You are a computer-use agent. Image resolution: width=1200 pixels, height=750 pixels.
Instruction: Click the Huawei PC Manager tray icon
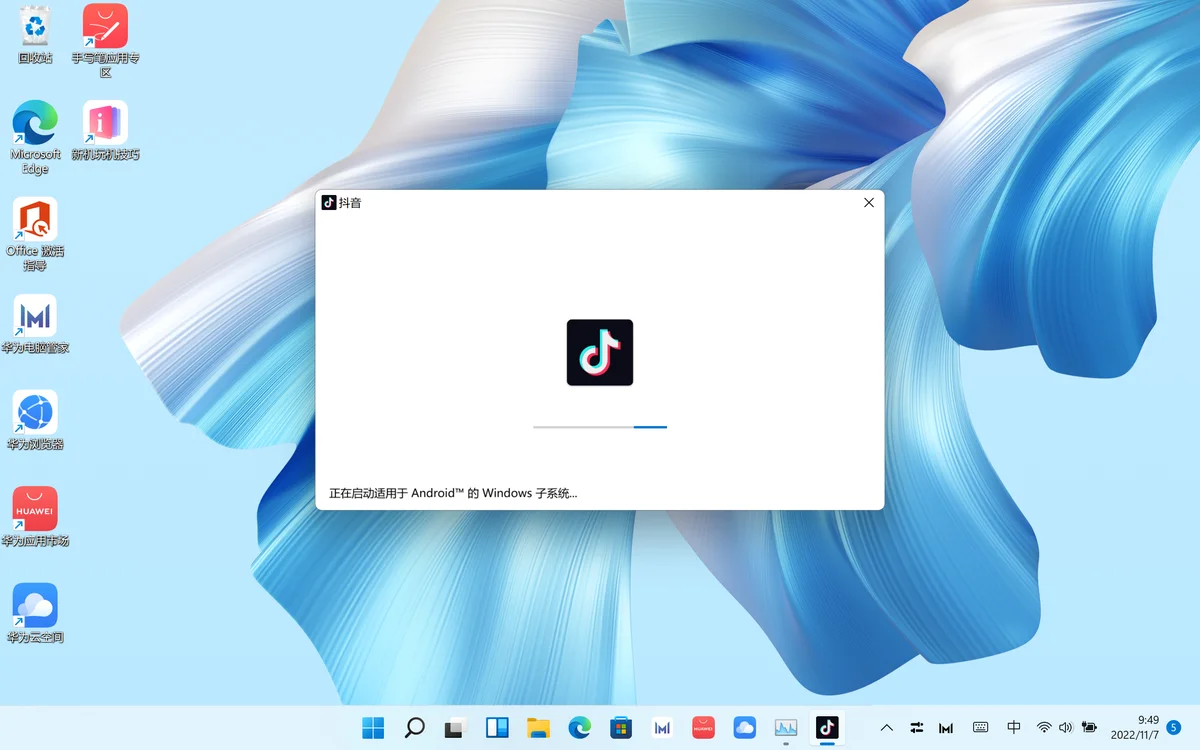pyautogui.click(x=946, y=728)
